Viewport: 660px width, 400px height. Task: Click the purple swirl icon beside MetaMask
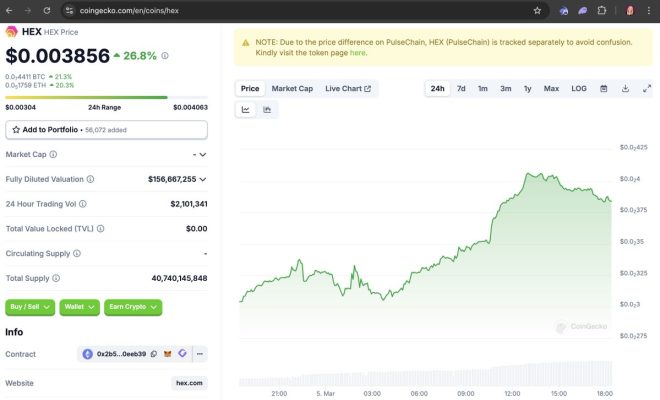[x=182, y=354]
